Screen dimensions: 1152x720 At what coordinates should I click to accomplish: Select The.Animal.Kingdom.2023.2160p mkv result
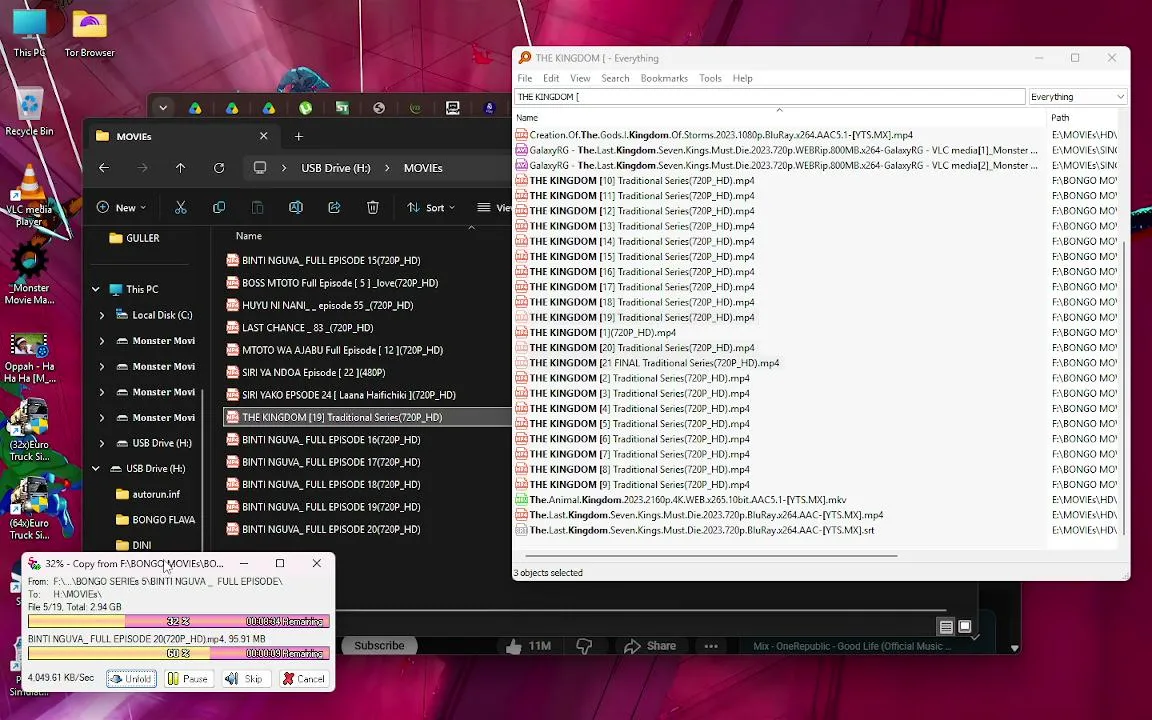coord(688,500)
